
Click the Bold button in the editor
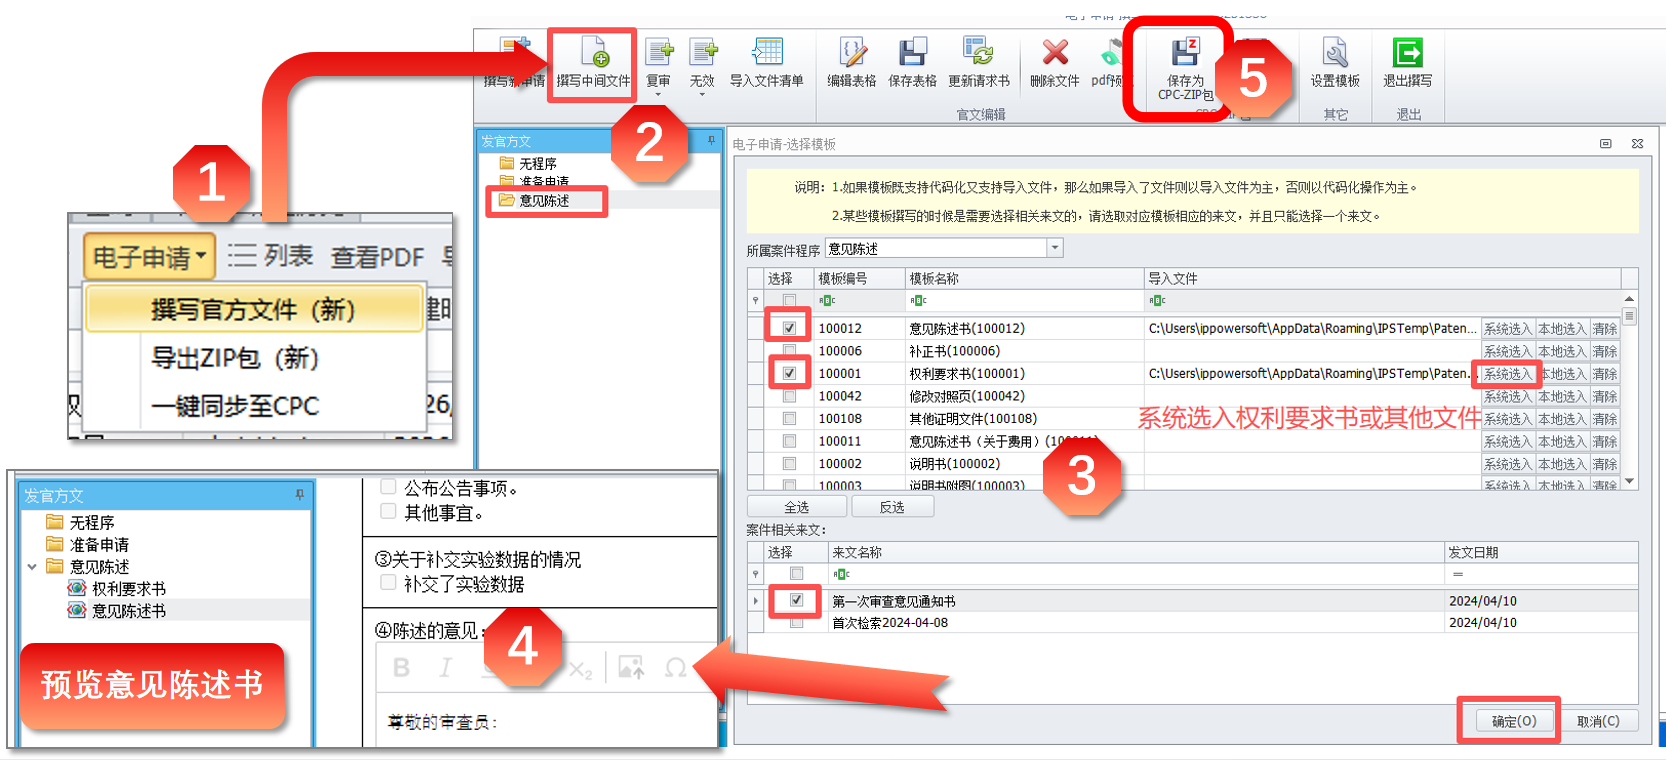[401, 668]
